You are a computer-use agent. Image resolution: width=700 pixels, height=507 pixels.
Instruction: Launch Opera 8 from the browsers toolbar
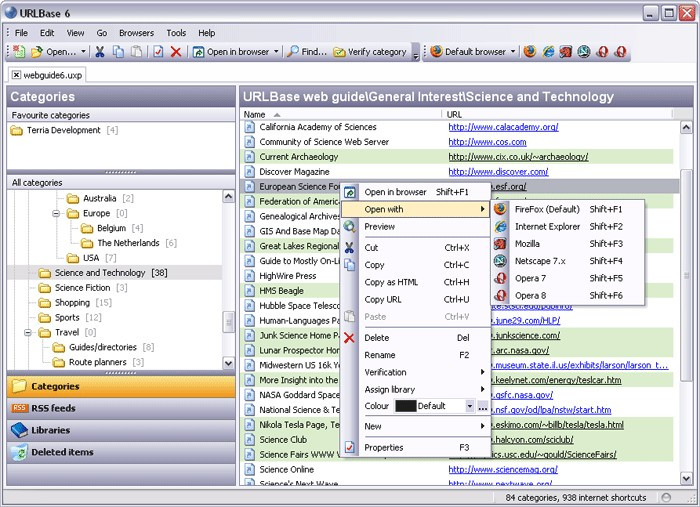click(620, 52)
